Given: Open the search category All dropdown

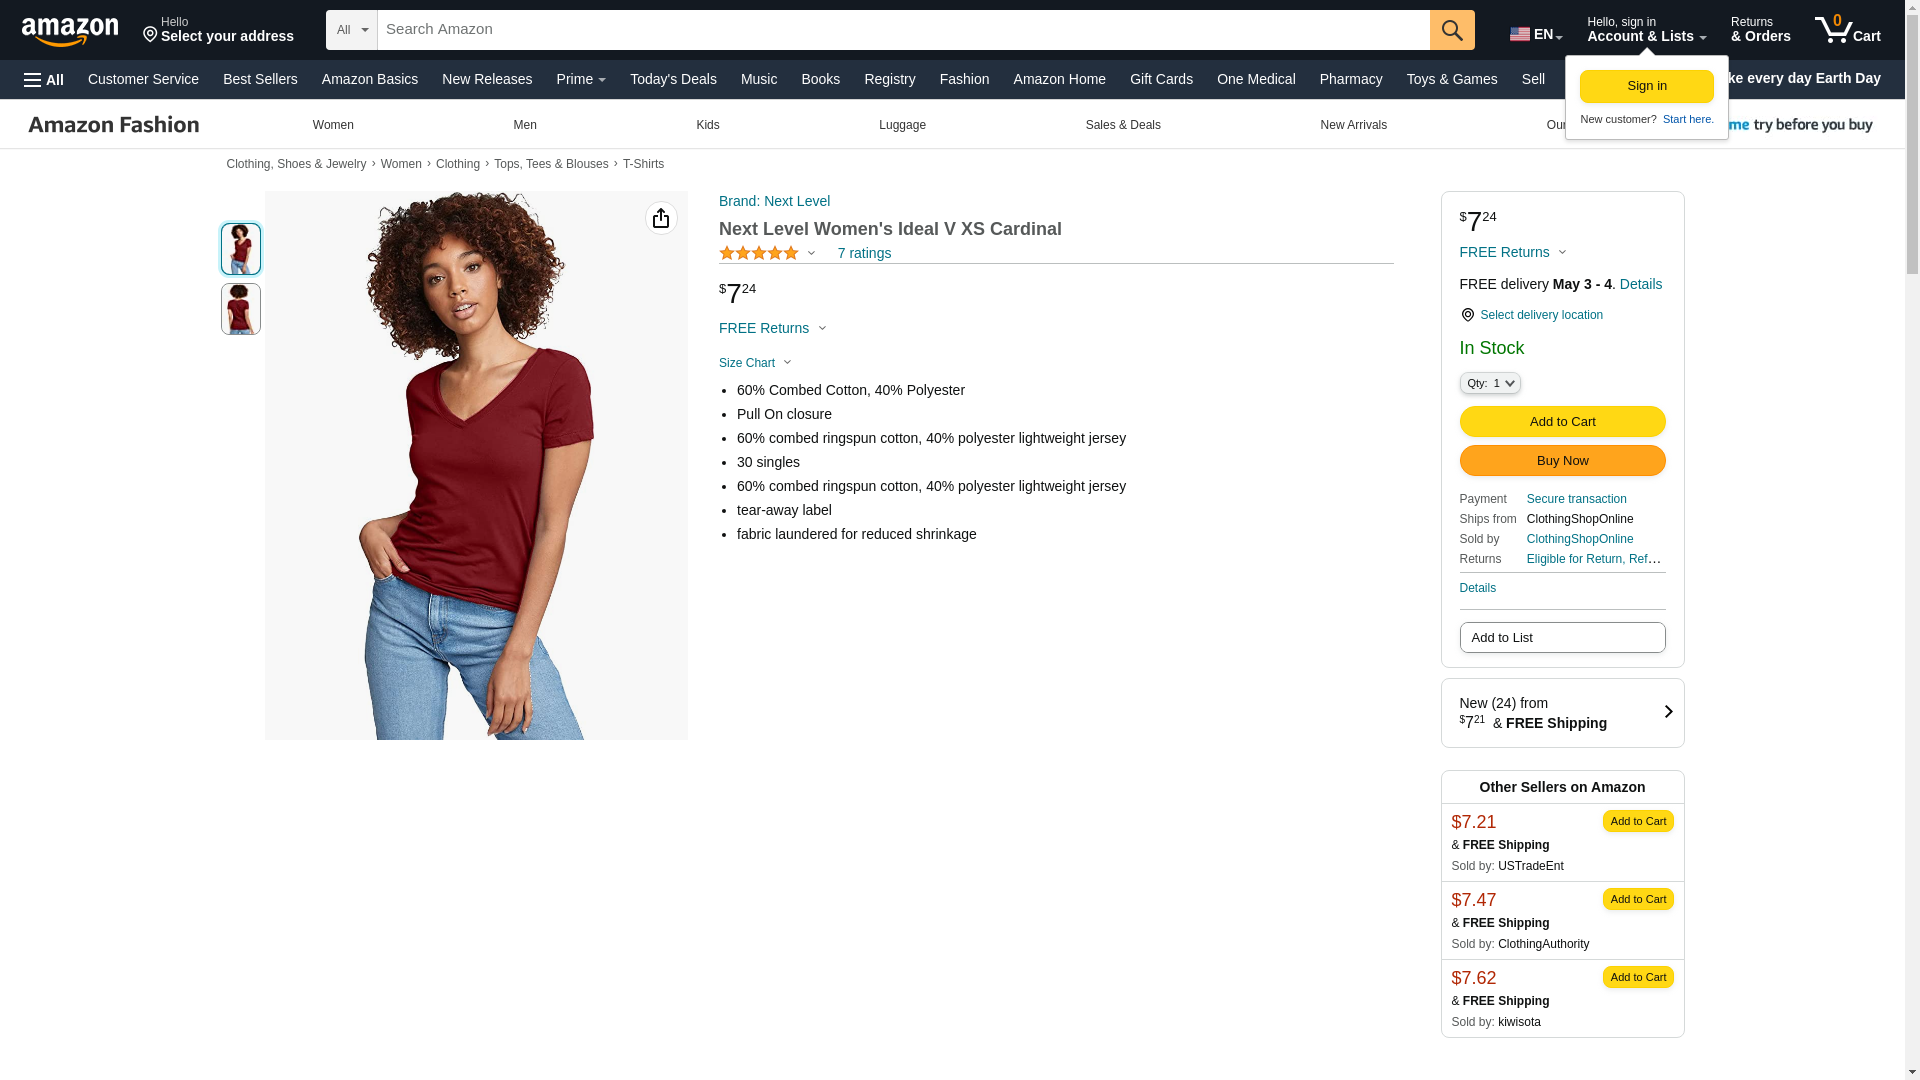Looking at the screenshot, I should [x=351, y=30].
